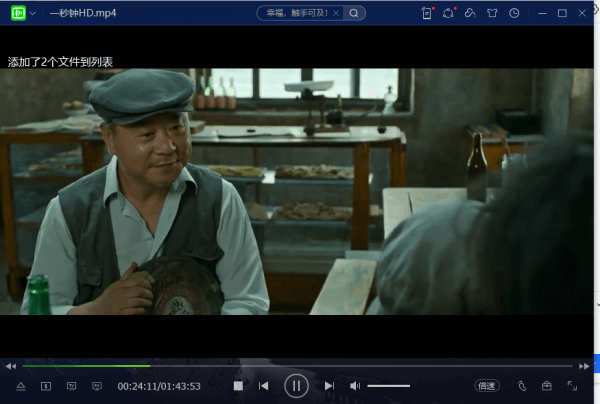
Task: Click the PC screen icon
Action: point(97,386)
